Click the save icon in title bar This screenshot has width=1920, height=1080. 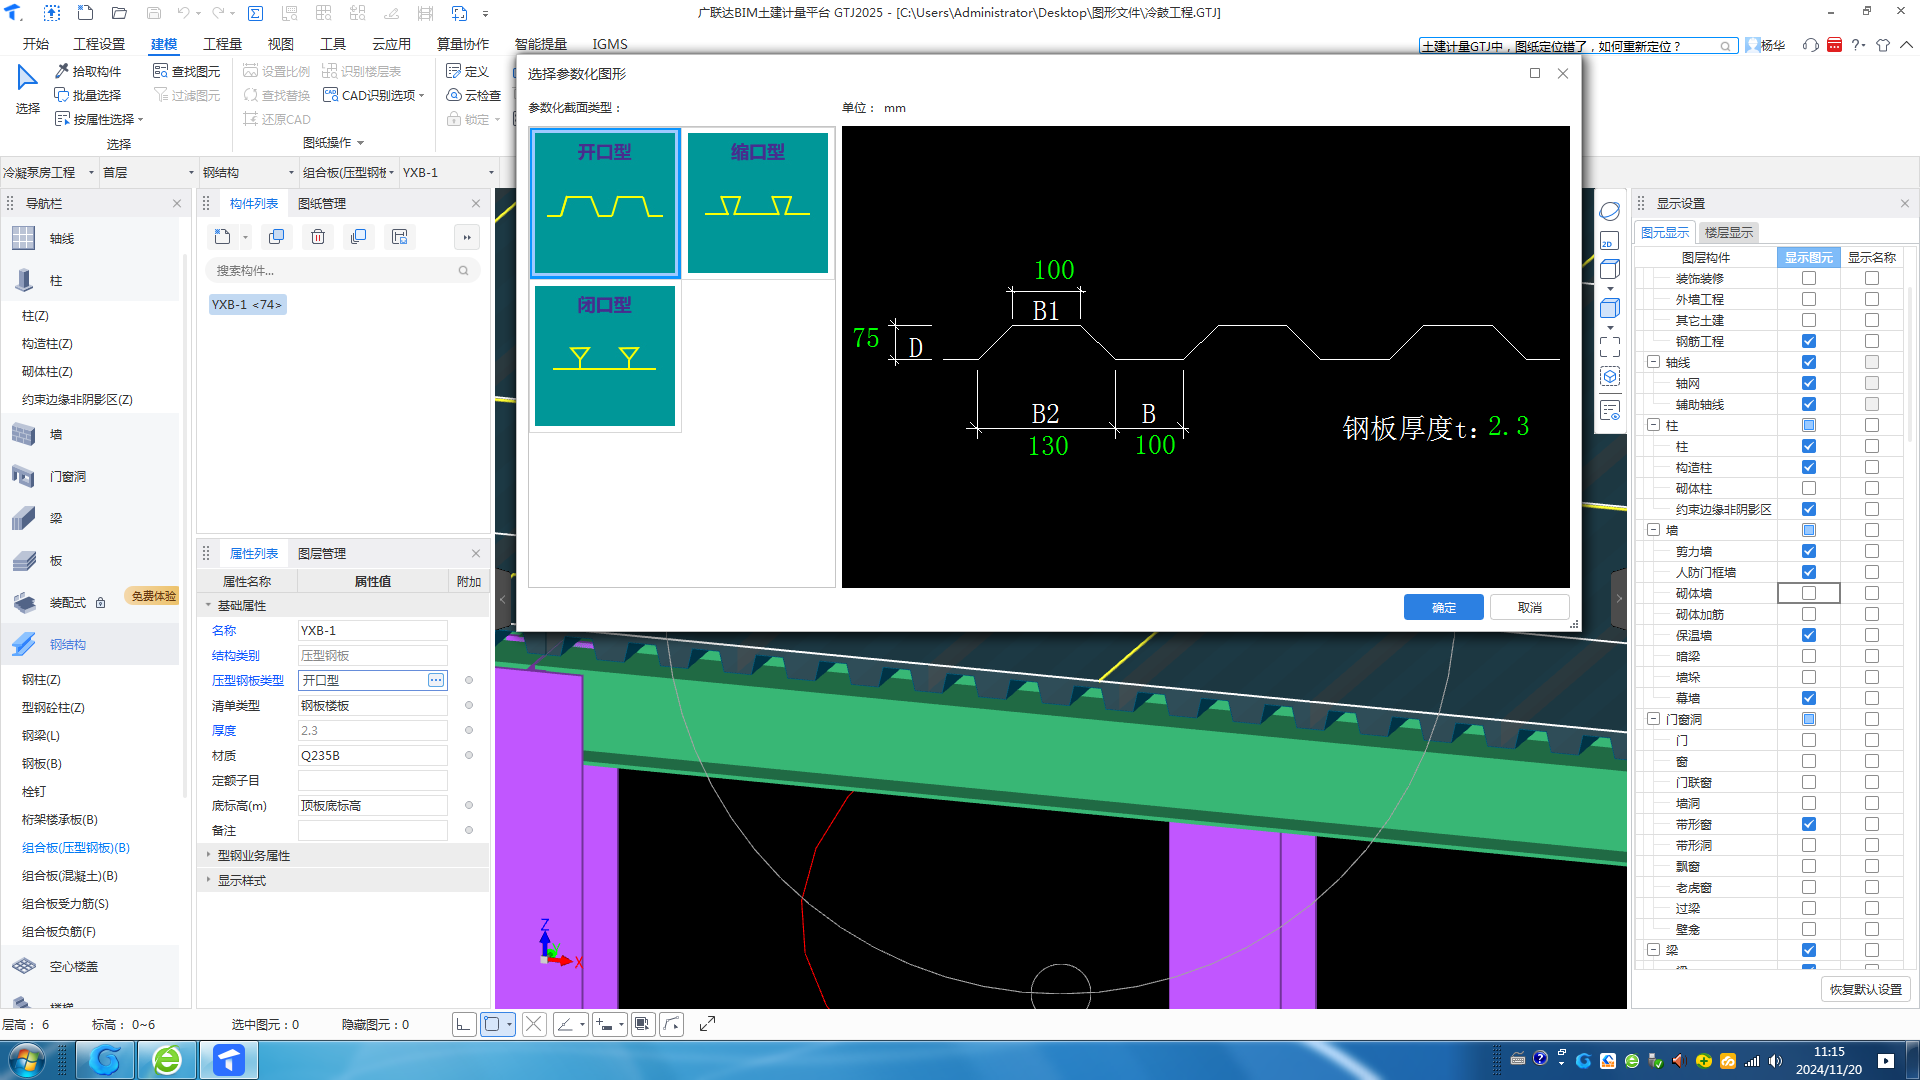point(154,13)
